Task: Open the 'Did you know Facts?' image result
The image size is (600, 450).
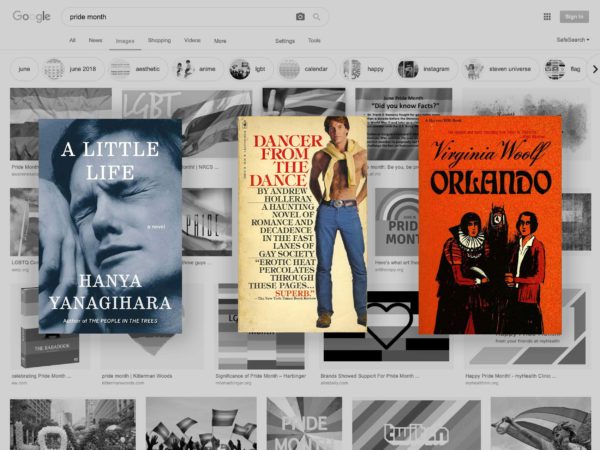Action: coord(403,102)
